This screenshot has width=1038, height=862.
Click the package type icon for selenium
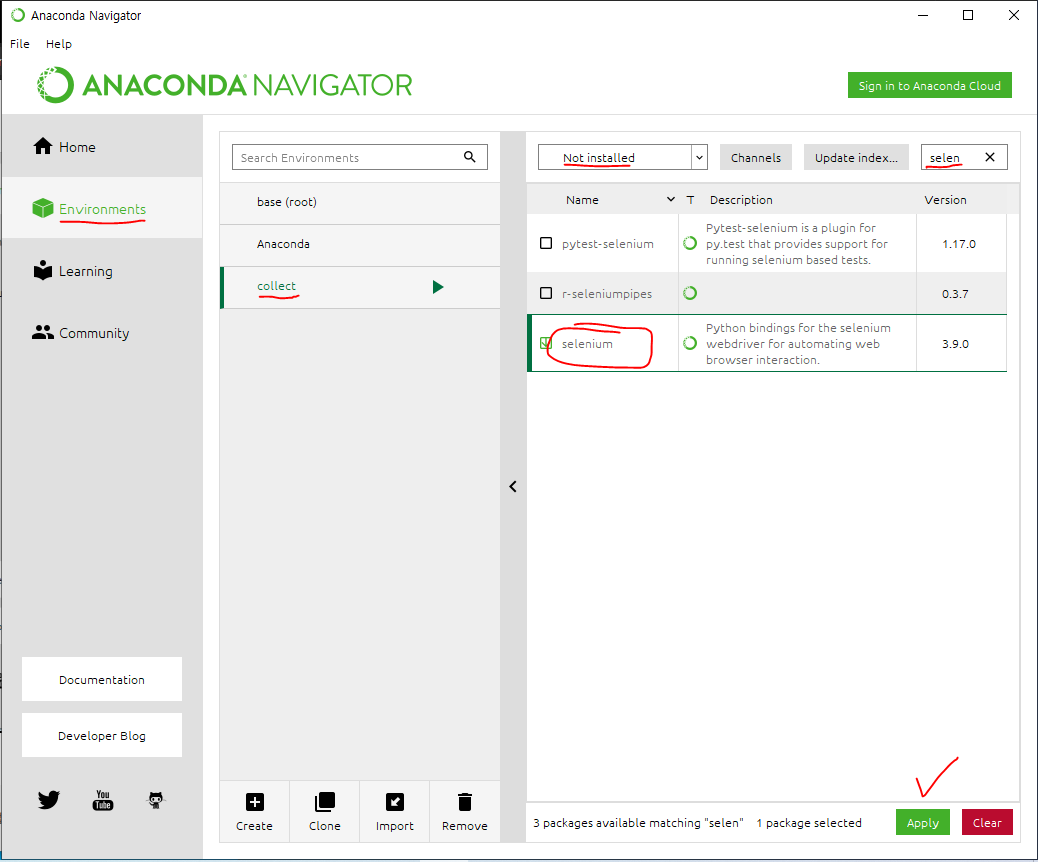pos(690,343)
